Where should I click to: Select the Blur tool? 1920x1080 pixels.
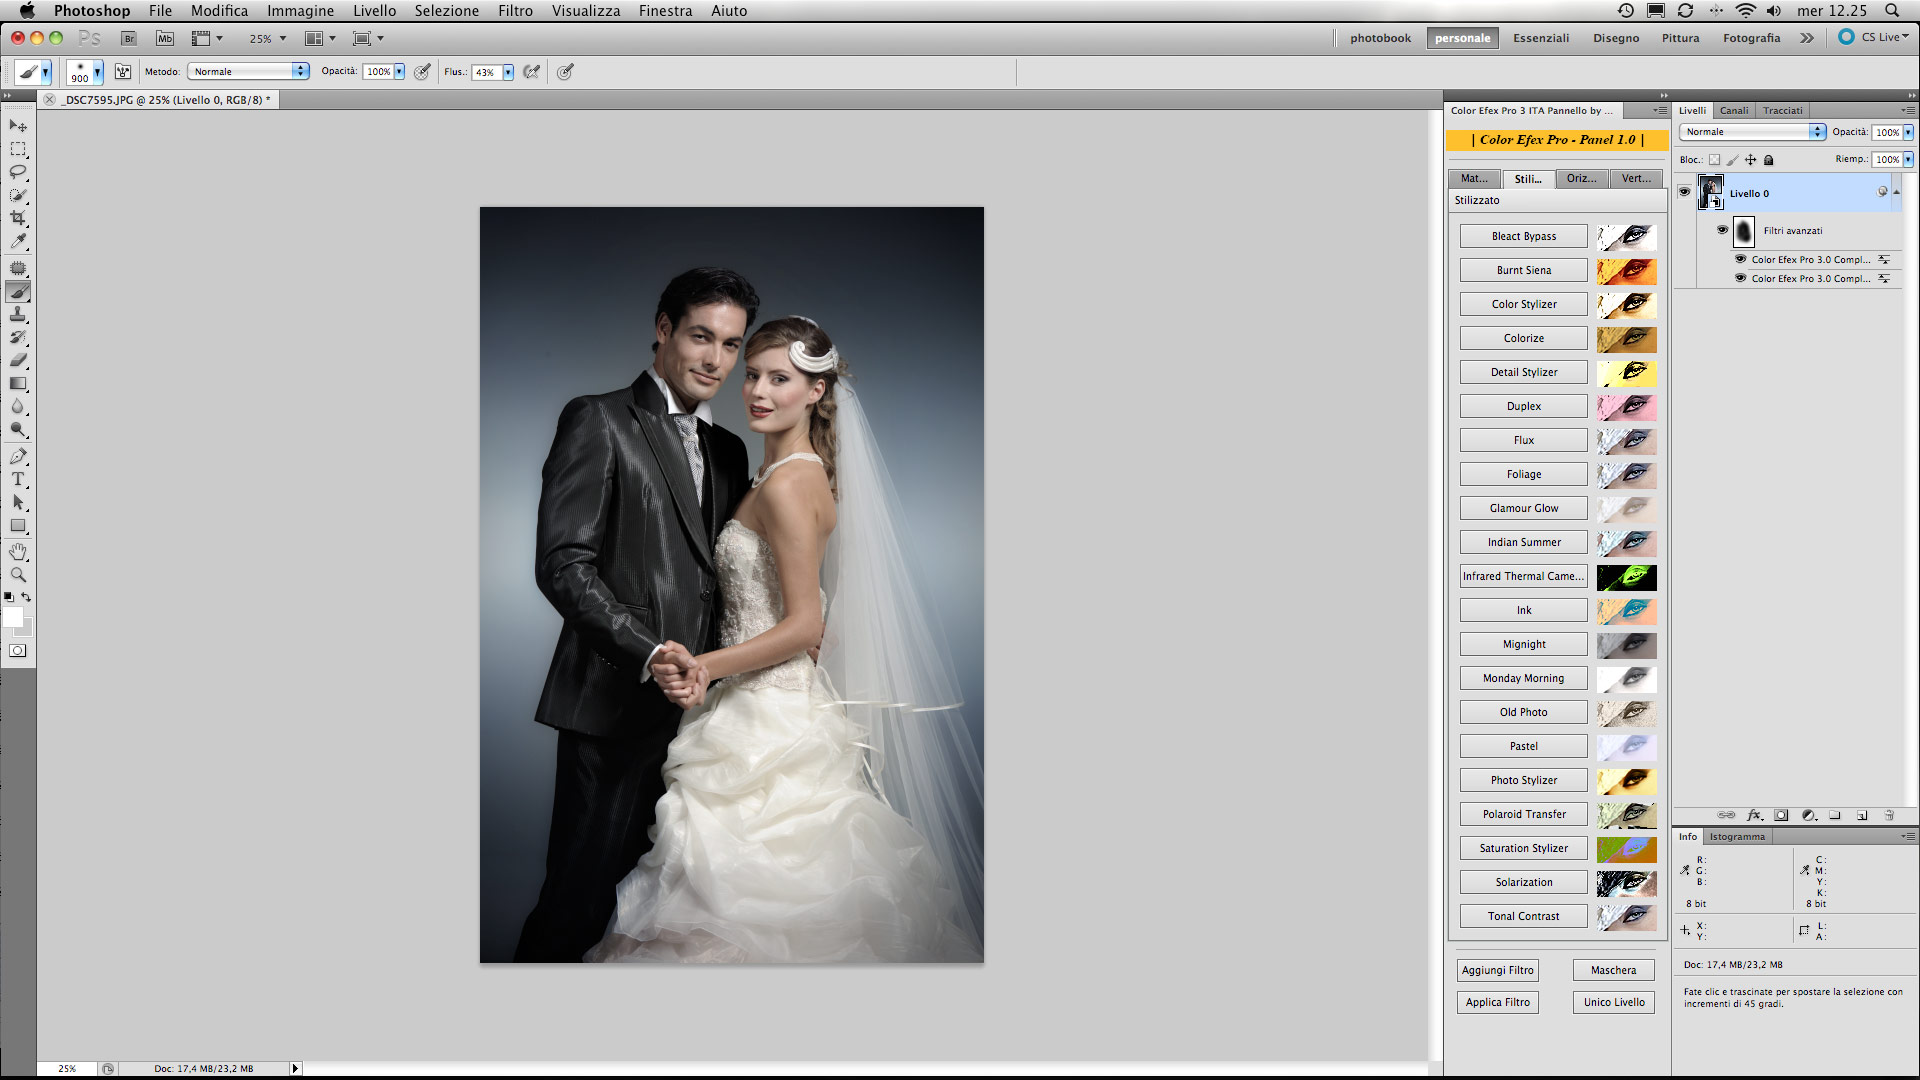18,406
